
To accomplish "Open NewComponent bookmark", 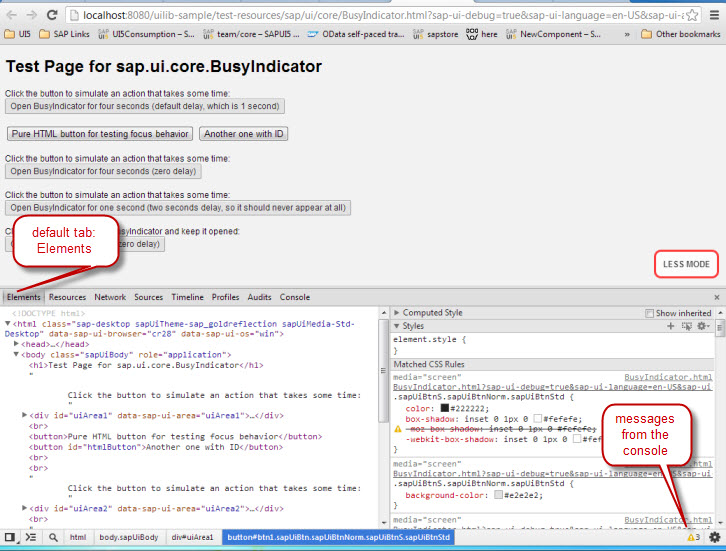I will (x=553, y=34).
